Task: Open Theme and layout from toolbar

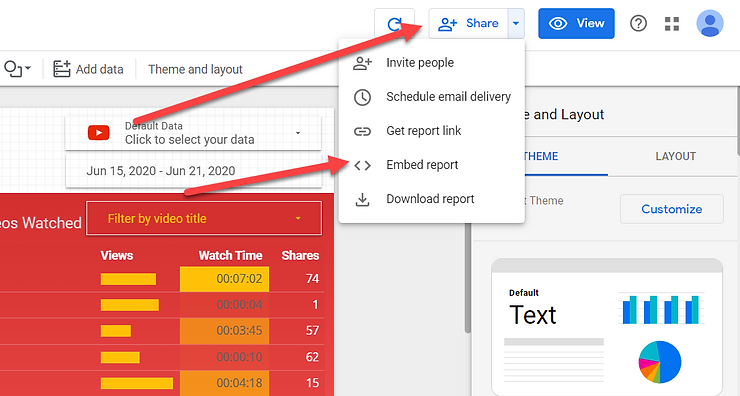Action: [195, 69]
